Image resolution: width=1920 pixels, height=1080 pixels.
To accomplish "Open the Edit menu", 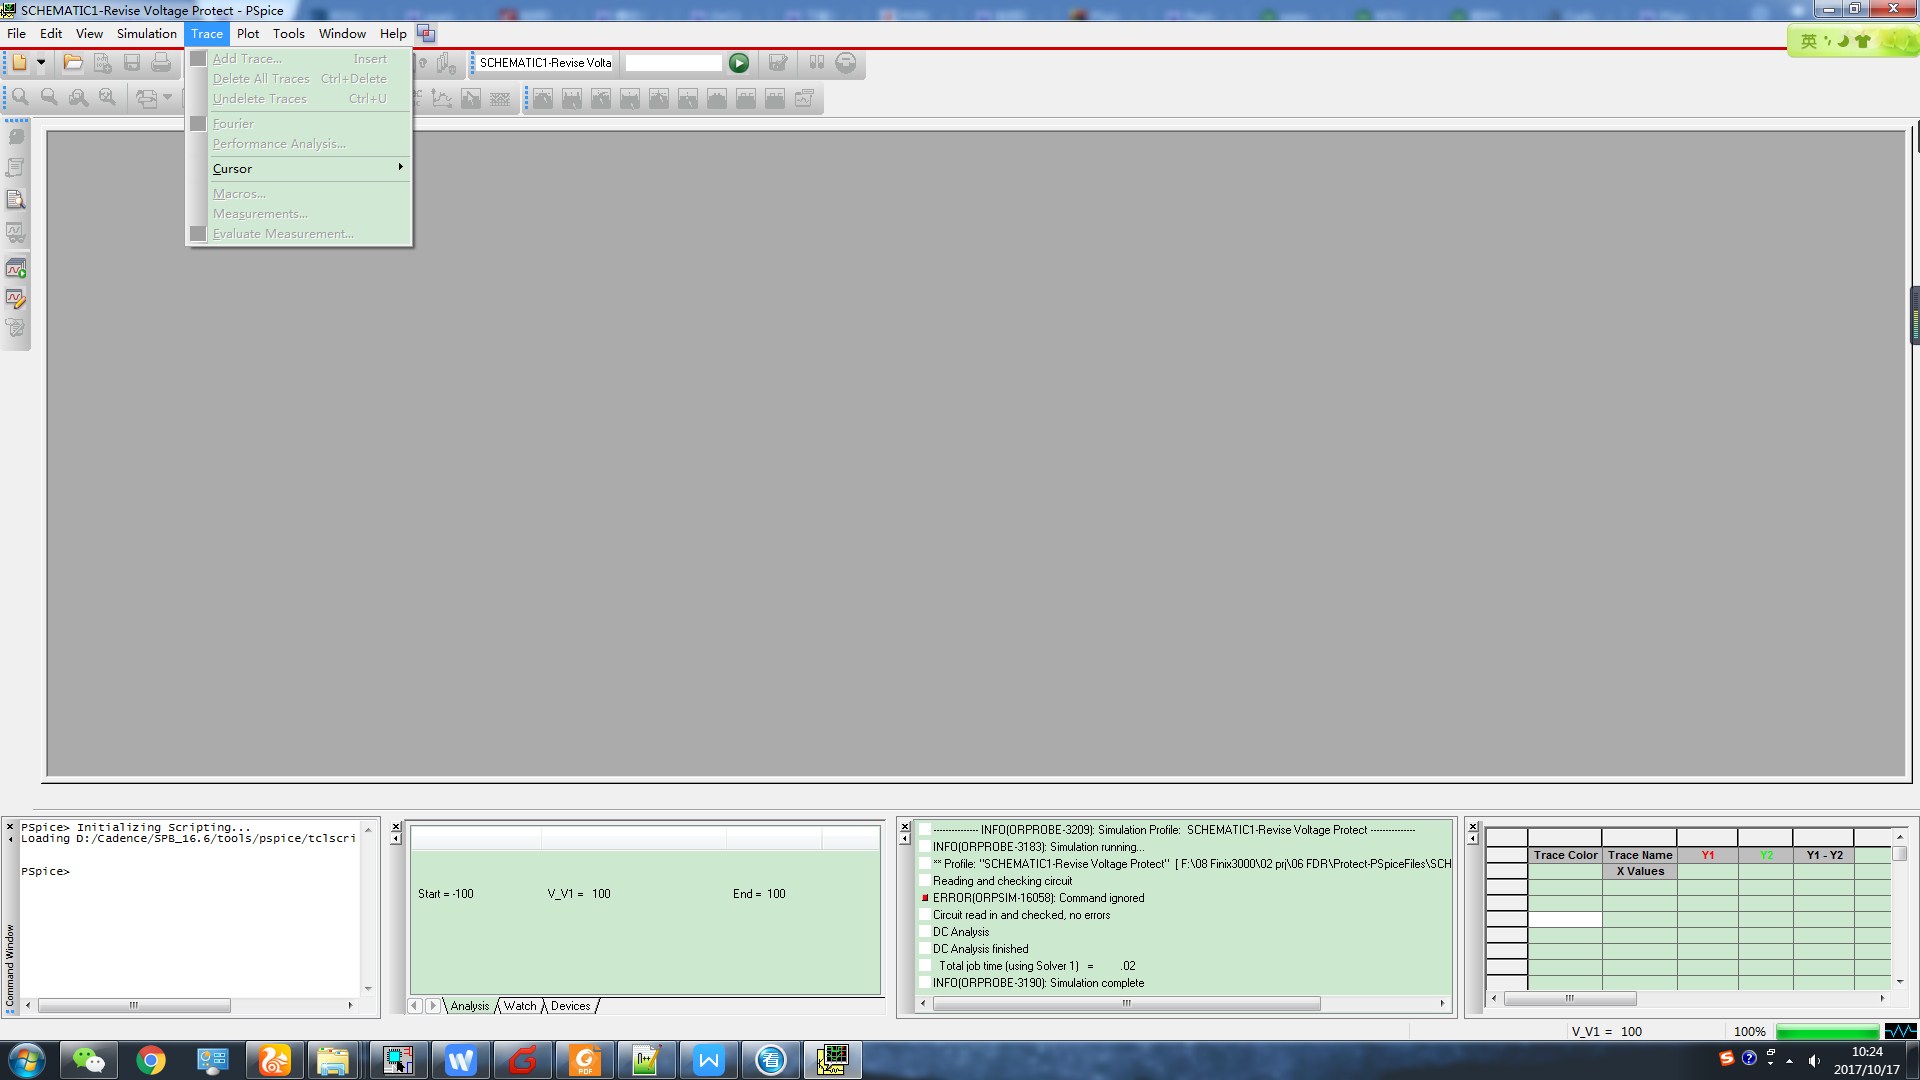I will click(51, 33).
